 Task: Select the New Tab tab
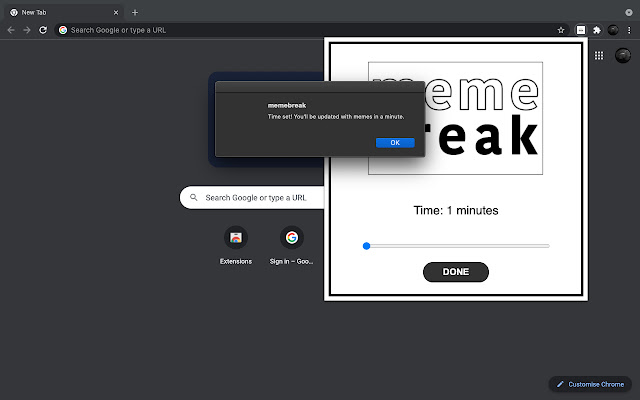click(63, 13)
